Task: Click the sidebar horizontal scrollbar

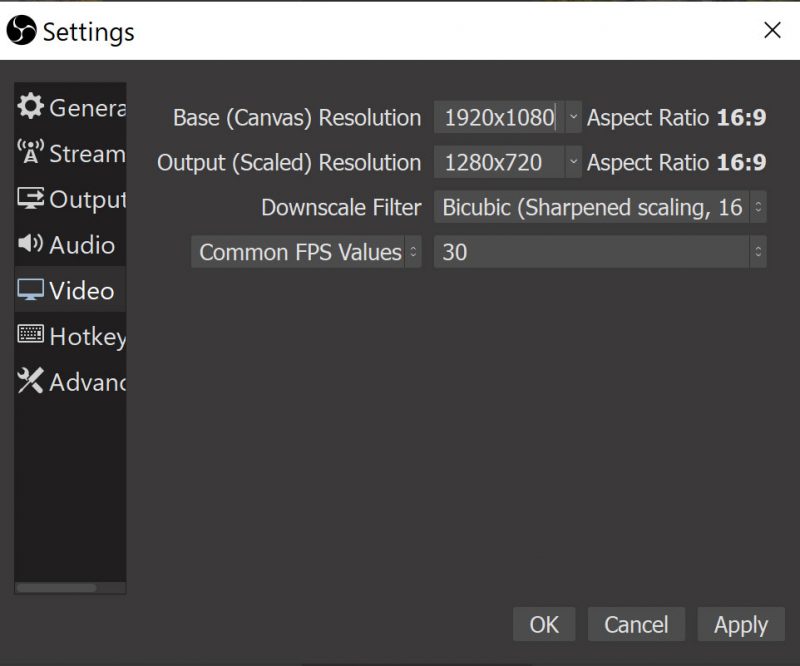Action: pyautogui.click(x=56, y=588)
